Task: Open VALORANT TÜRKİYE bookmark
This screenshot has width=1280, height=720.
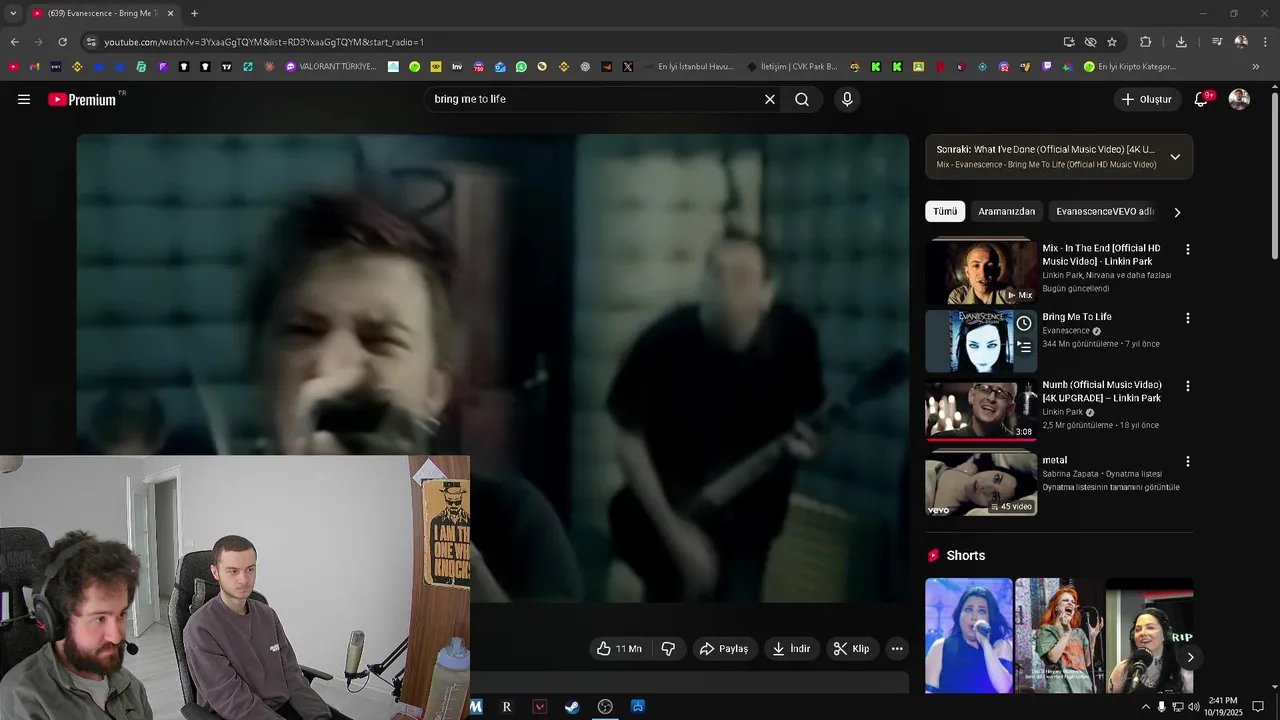Action: (331, 67)
